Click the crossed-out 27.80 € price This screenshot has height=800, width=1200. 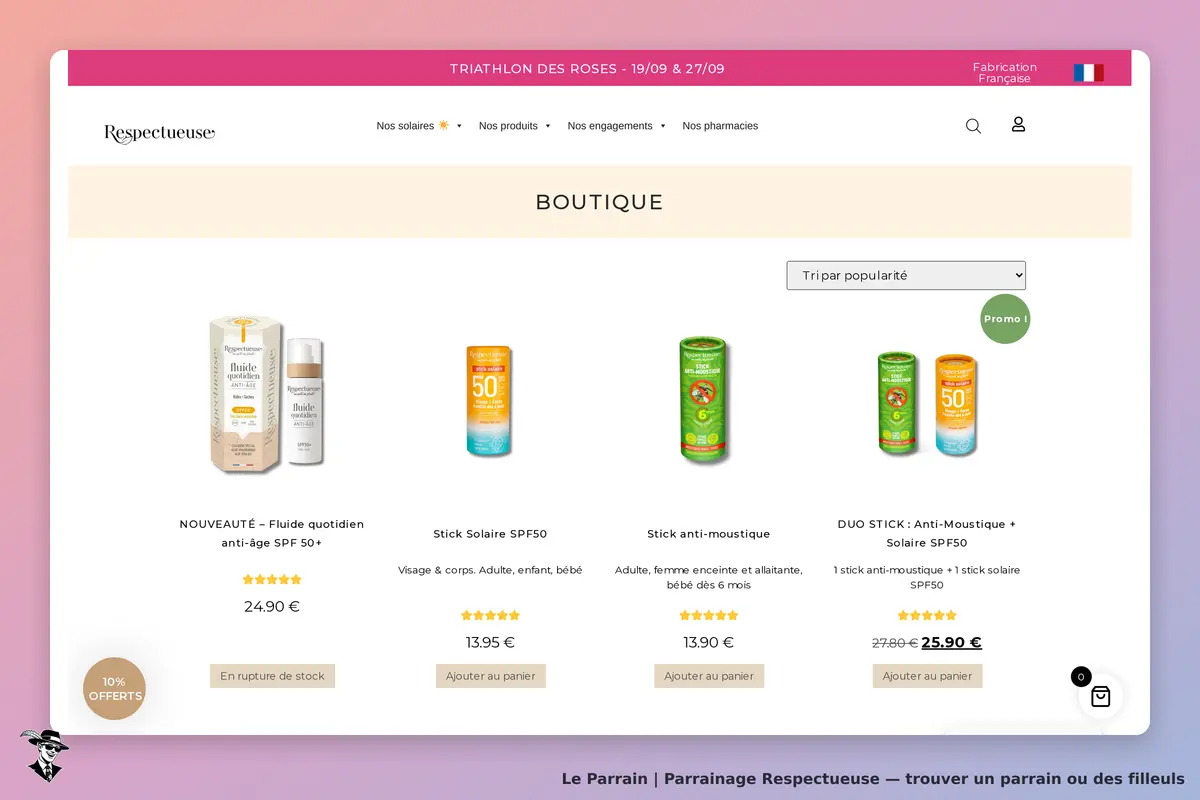click(895, 643)
